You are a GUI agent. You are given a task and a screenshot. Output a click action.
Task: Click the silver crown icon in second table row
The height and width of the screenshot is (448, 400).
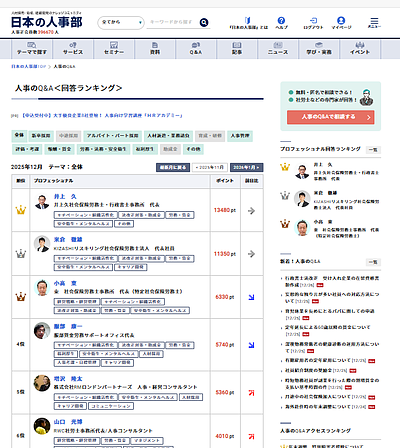coord(21,254)
